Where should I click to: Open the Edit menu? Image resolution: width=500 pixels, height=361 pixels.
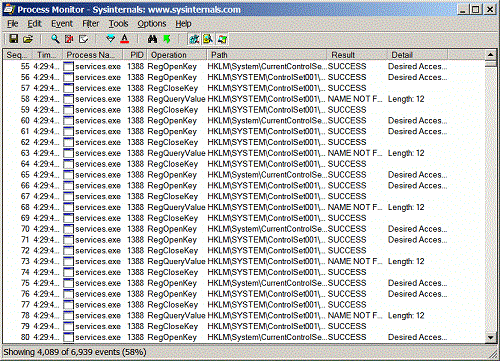pos(34,24)
